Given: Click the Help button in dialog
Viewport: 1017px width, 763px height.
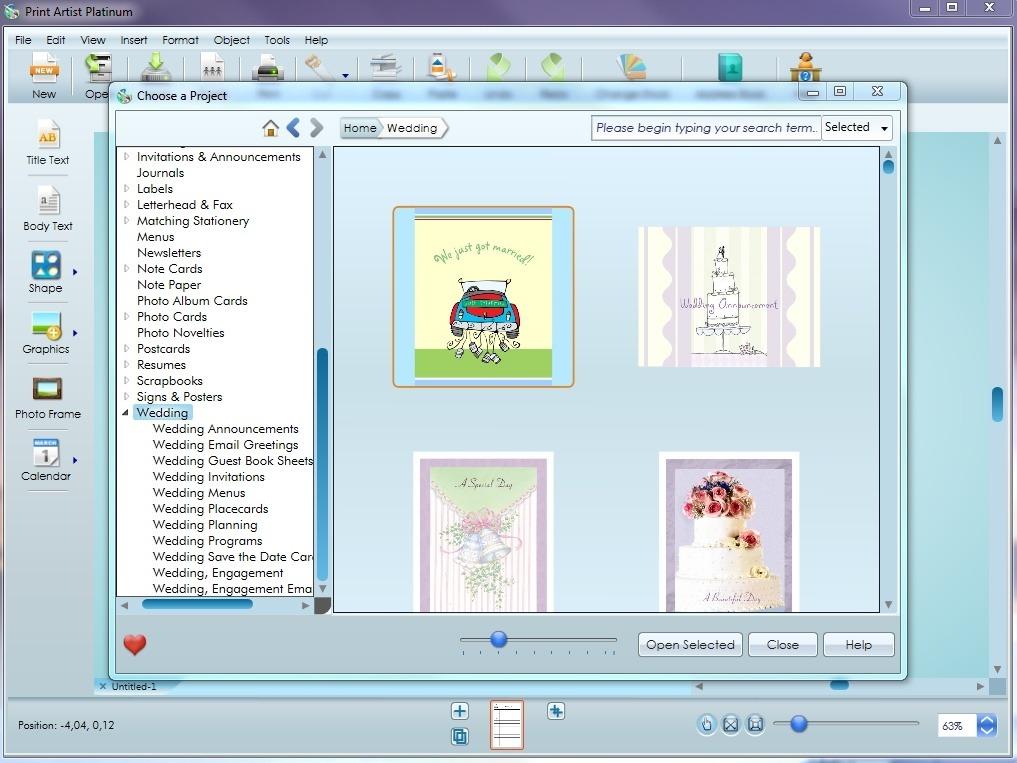Looking at the screenshot, I should pos(859,645).
